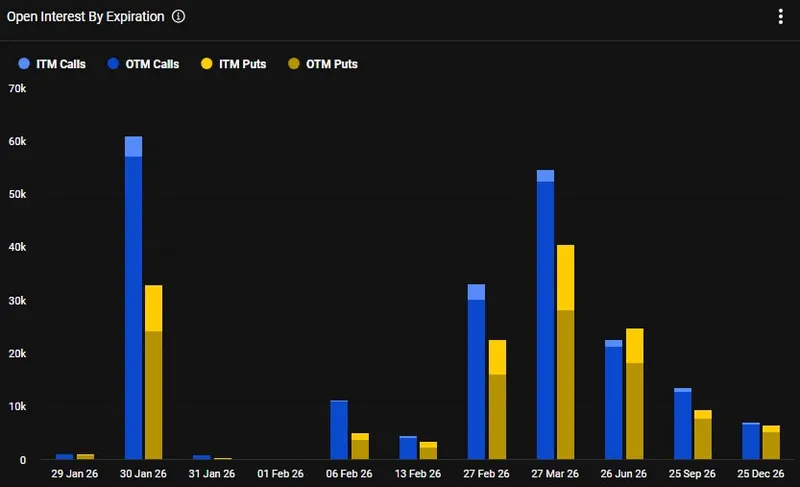Click the 06 Feb 26 blue calls bar
This screenshot has width=800, height=487.
click(x=339, y=430)
